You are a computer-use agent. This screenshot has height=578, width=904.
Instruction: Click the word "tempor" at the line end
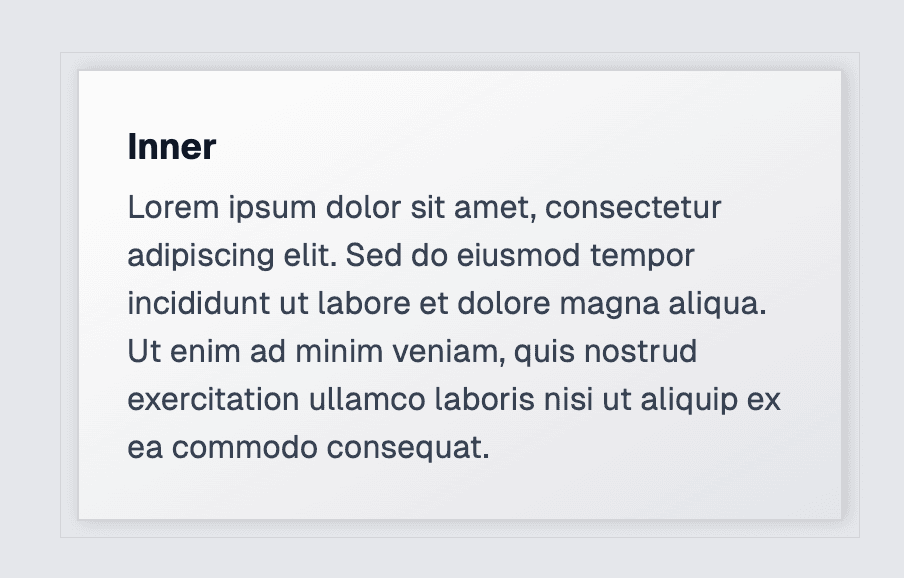tap(642, 256)
